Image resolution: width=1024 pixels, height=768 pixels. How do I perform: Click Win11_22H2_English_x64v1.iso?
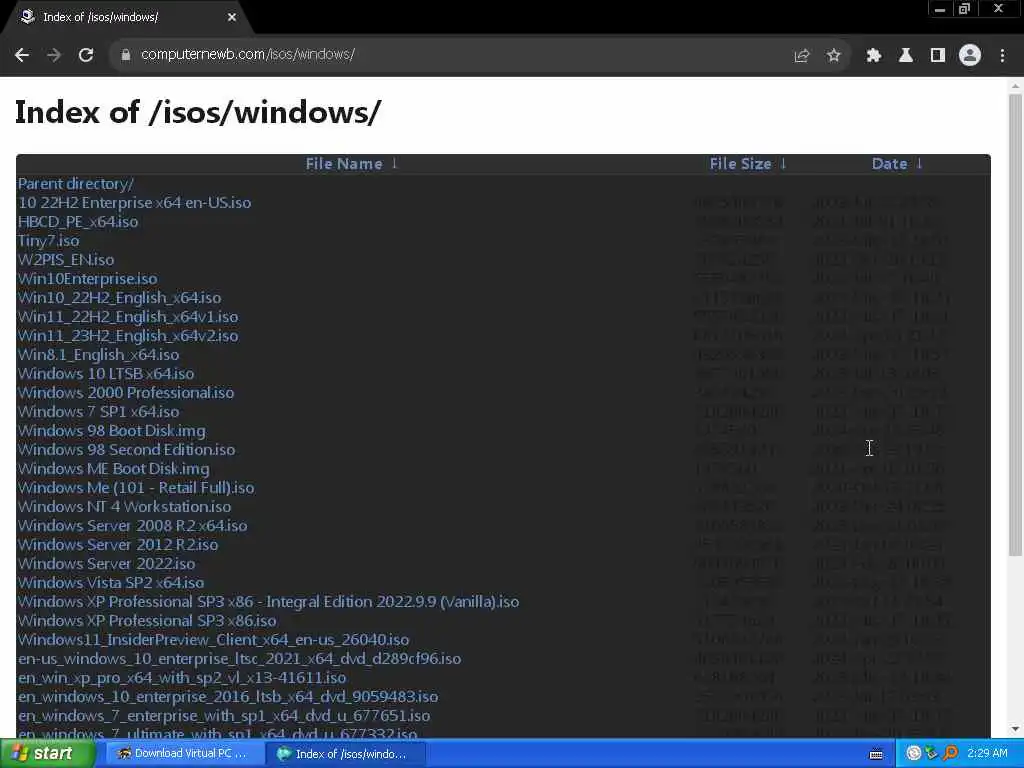[x=128, y=317]
